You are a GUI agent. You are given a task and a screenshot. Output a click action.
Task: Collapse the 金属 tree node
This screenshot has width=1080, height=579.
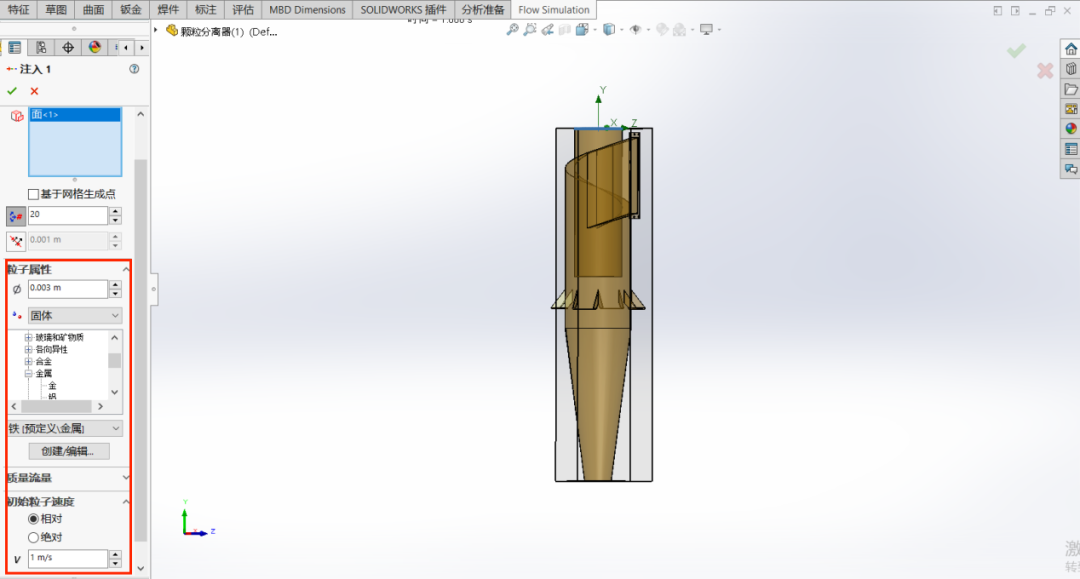point(28,373)
